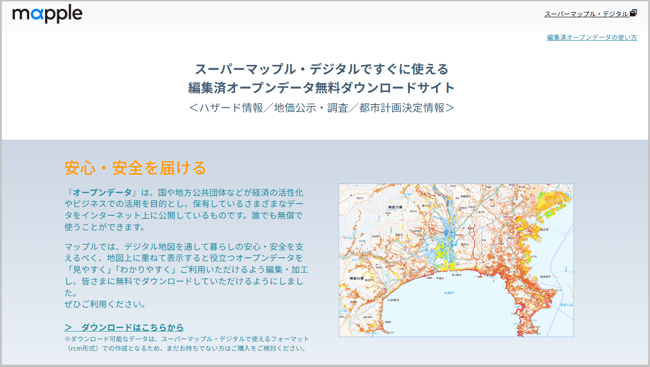This screenshot has height=367, width=650.
Task: Click the Kanagawa hazard map image
Action: (x=456, y=260)
